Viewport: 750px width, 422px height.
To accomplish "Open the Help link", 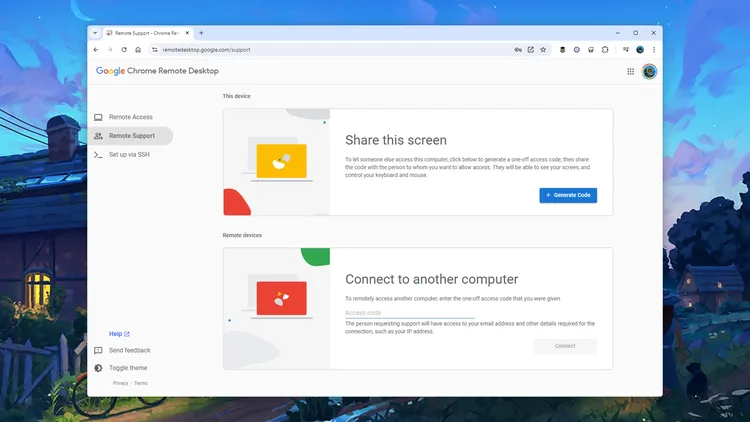I will (118, 334).
